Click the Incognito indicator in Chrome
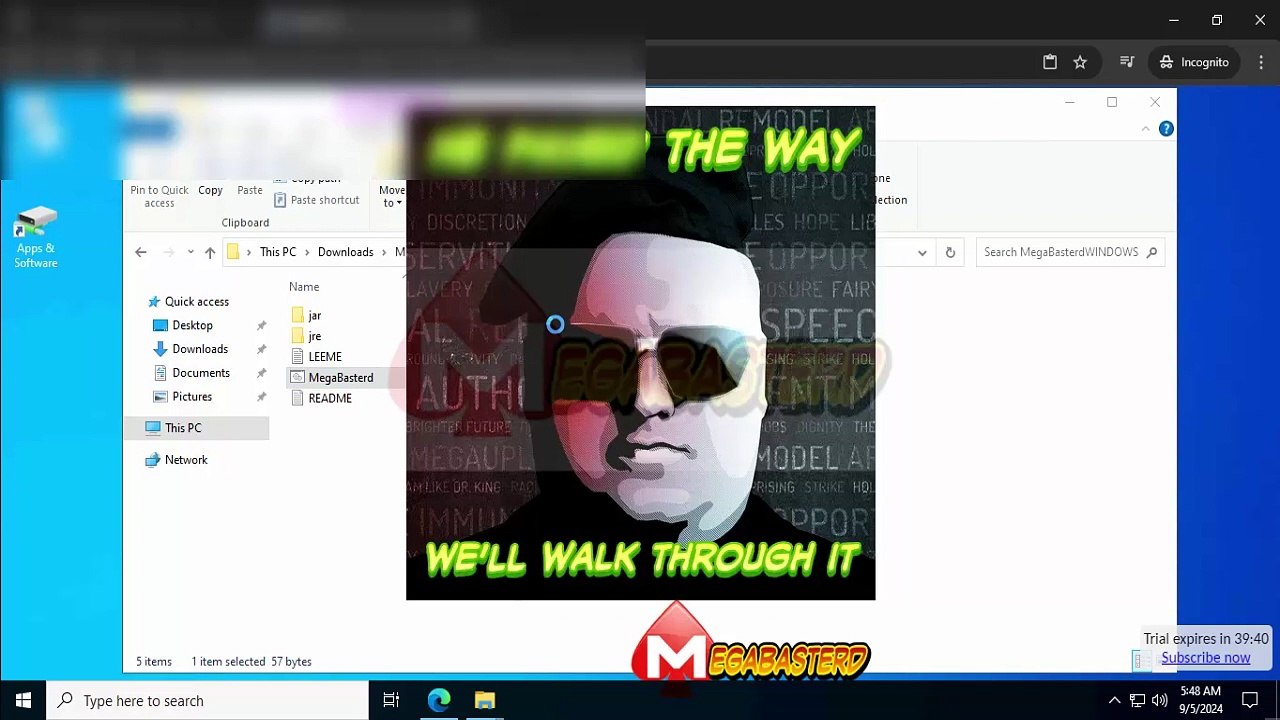Image resolution: width=1280 pixels, height=720 pixels. (x=1194, y=62)
